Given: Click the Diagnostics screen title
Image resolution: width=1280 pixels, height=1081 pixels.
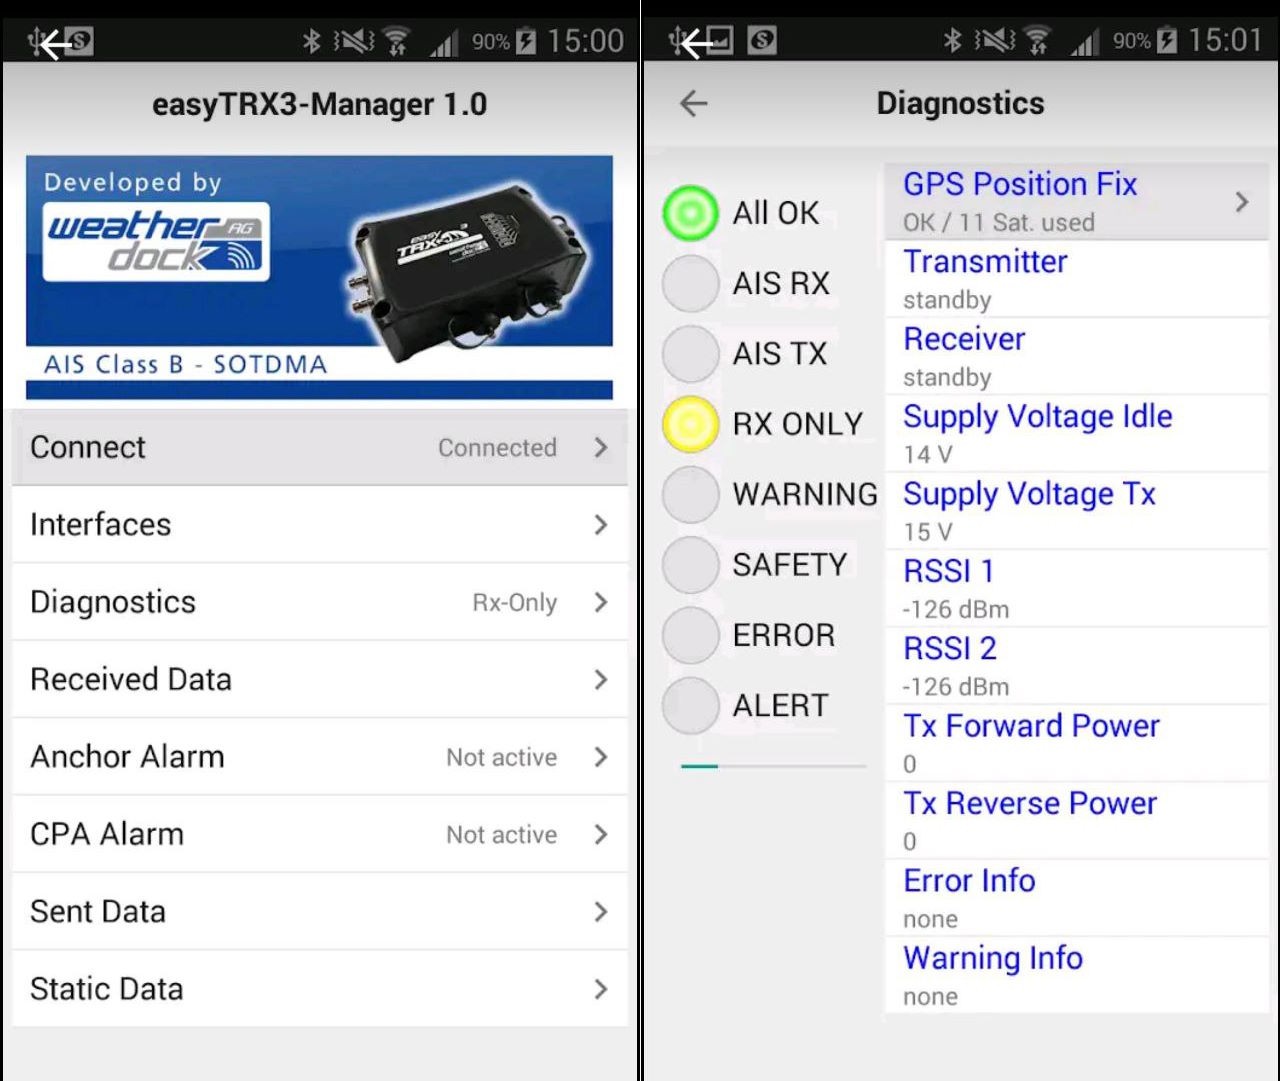Looking at the screenshot, I should [960, 103].
